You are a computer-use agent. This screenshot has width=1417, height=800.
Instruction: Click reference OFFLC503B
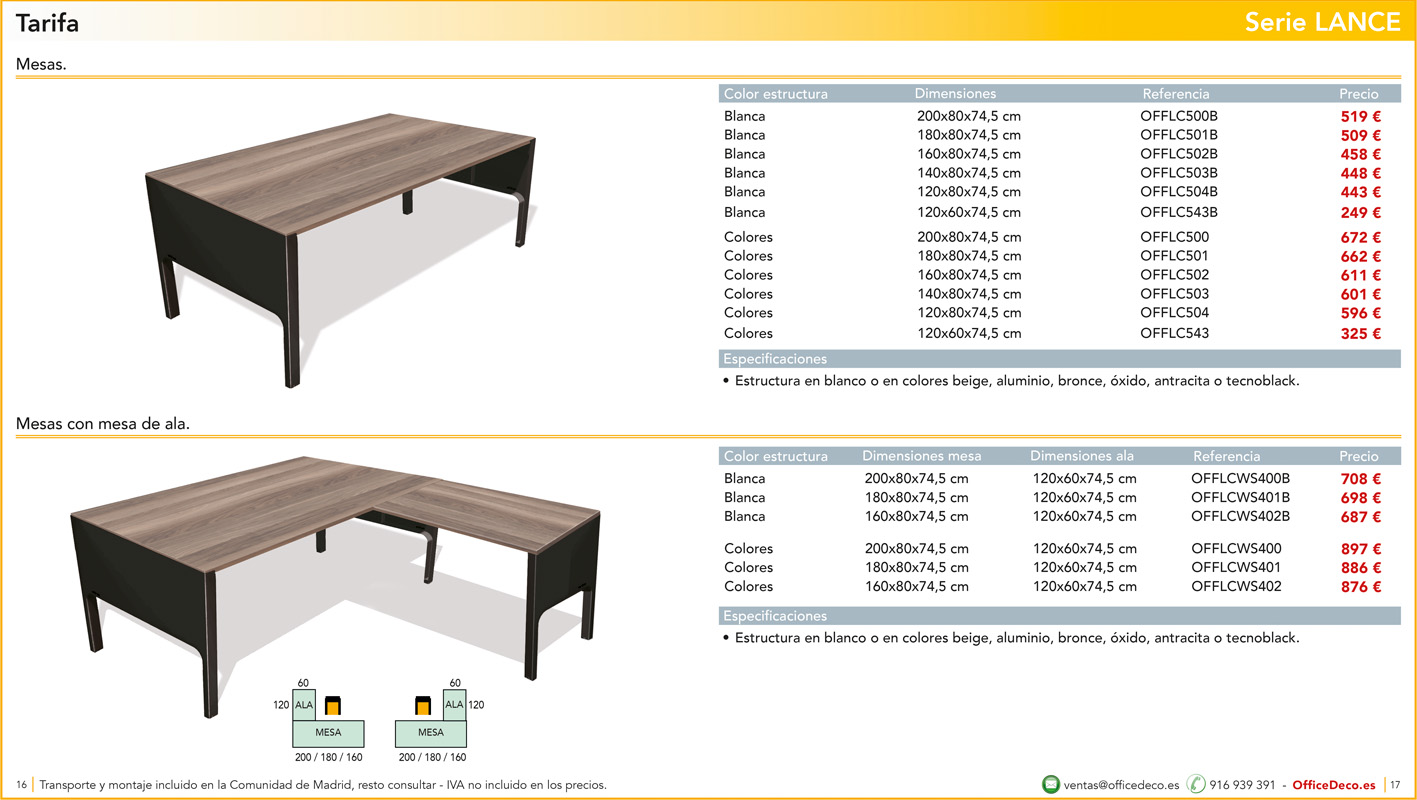(x=1179, y=173)
